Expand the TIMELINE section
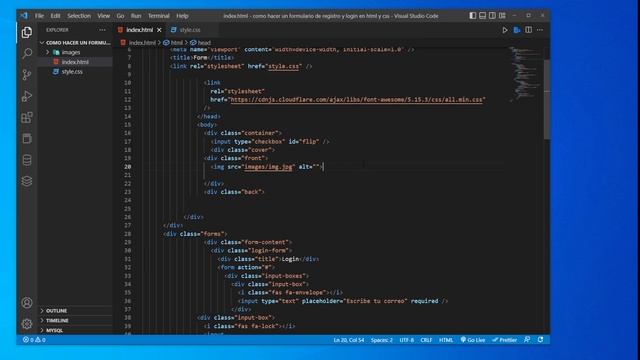Viewport: 640px width, 360px height. click(x=75, y=320)
